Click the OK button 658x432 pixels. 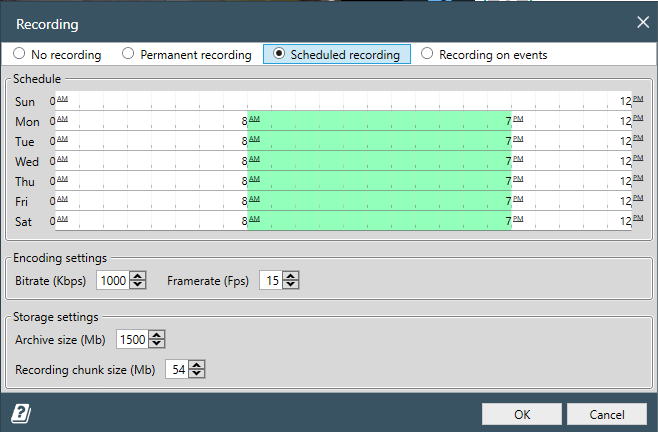pos(521,413)
